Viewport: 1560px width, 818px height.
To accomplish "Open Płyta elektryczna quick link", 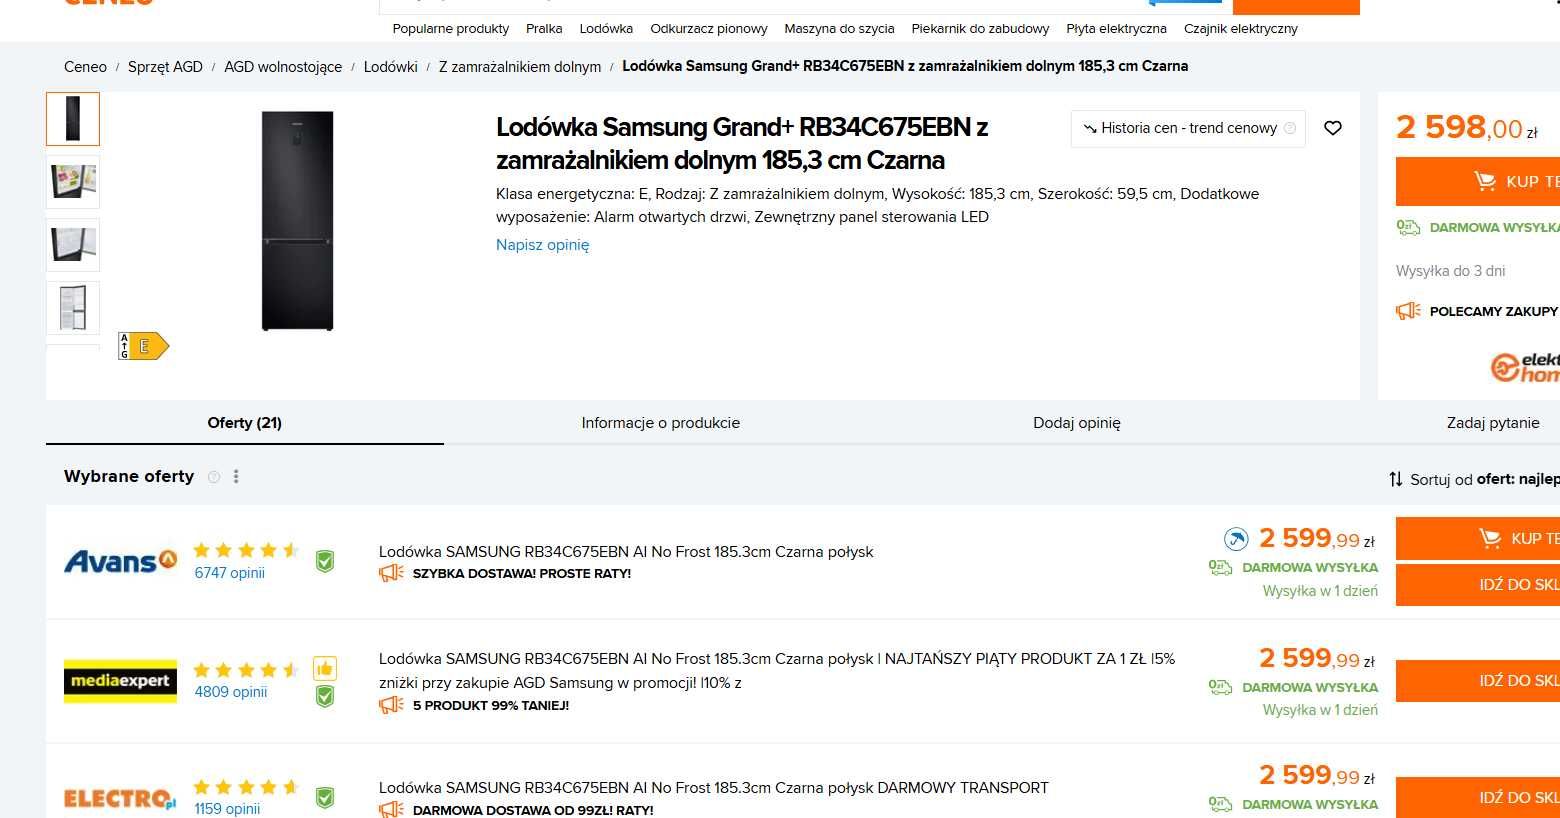I will (1116, 29).
